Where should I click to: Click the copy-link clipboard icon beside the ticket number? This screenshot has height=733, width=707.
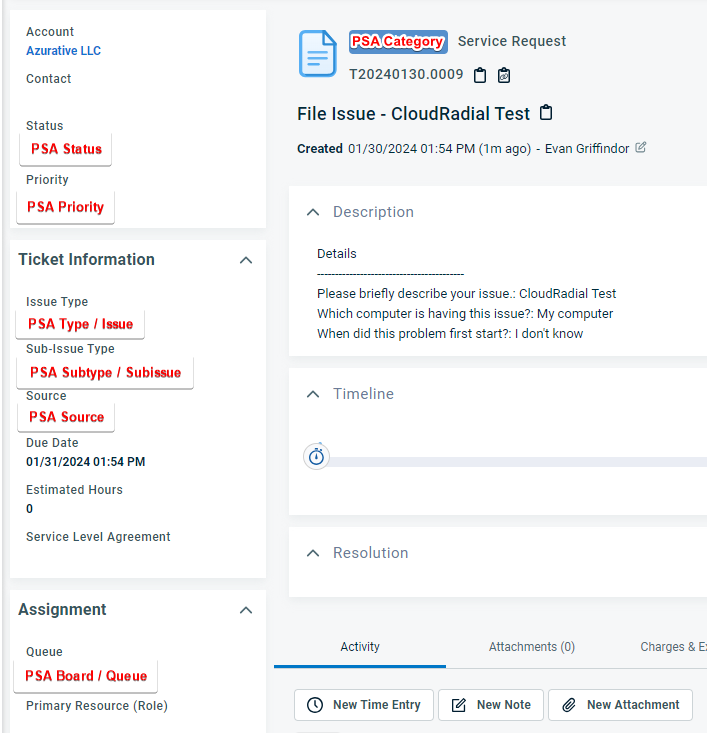(504, 75)
